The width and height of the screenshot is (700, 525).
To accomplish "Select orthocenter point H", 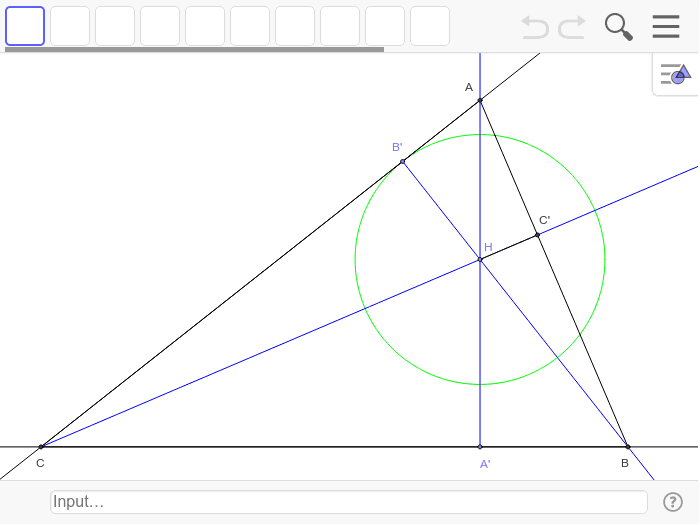I will 480,259.
